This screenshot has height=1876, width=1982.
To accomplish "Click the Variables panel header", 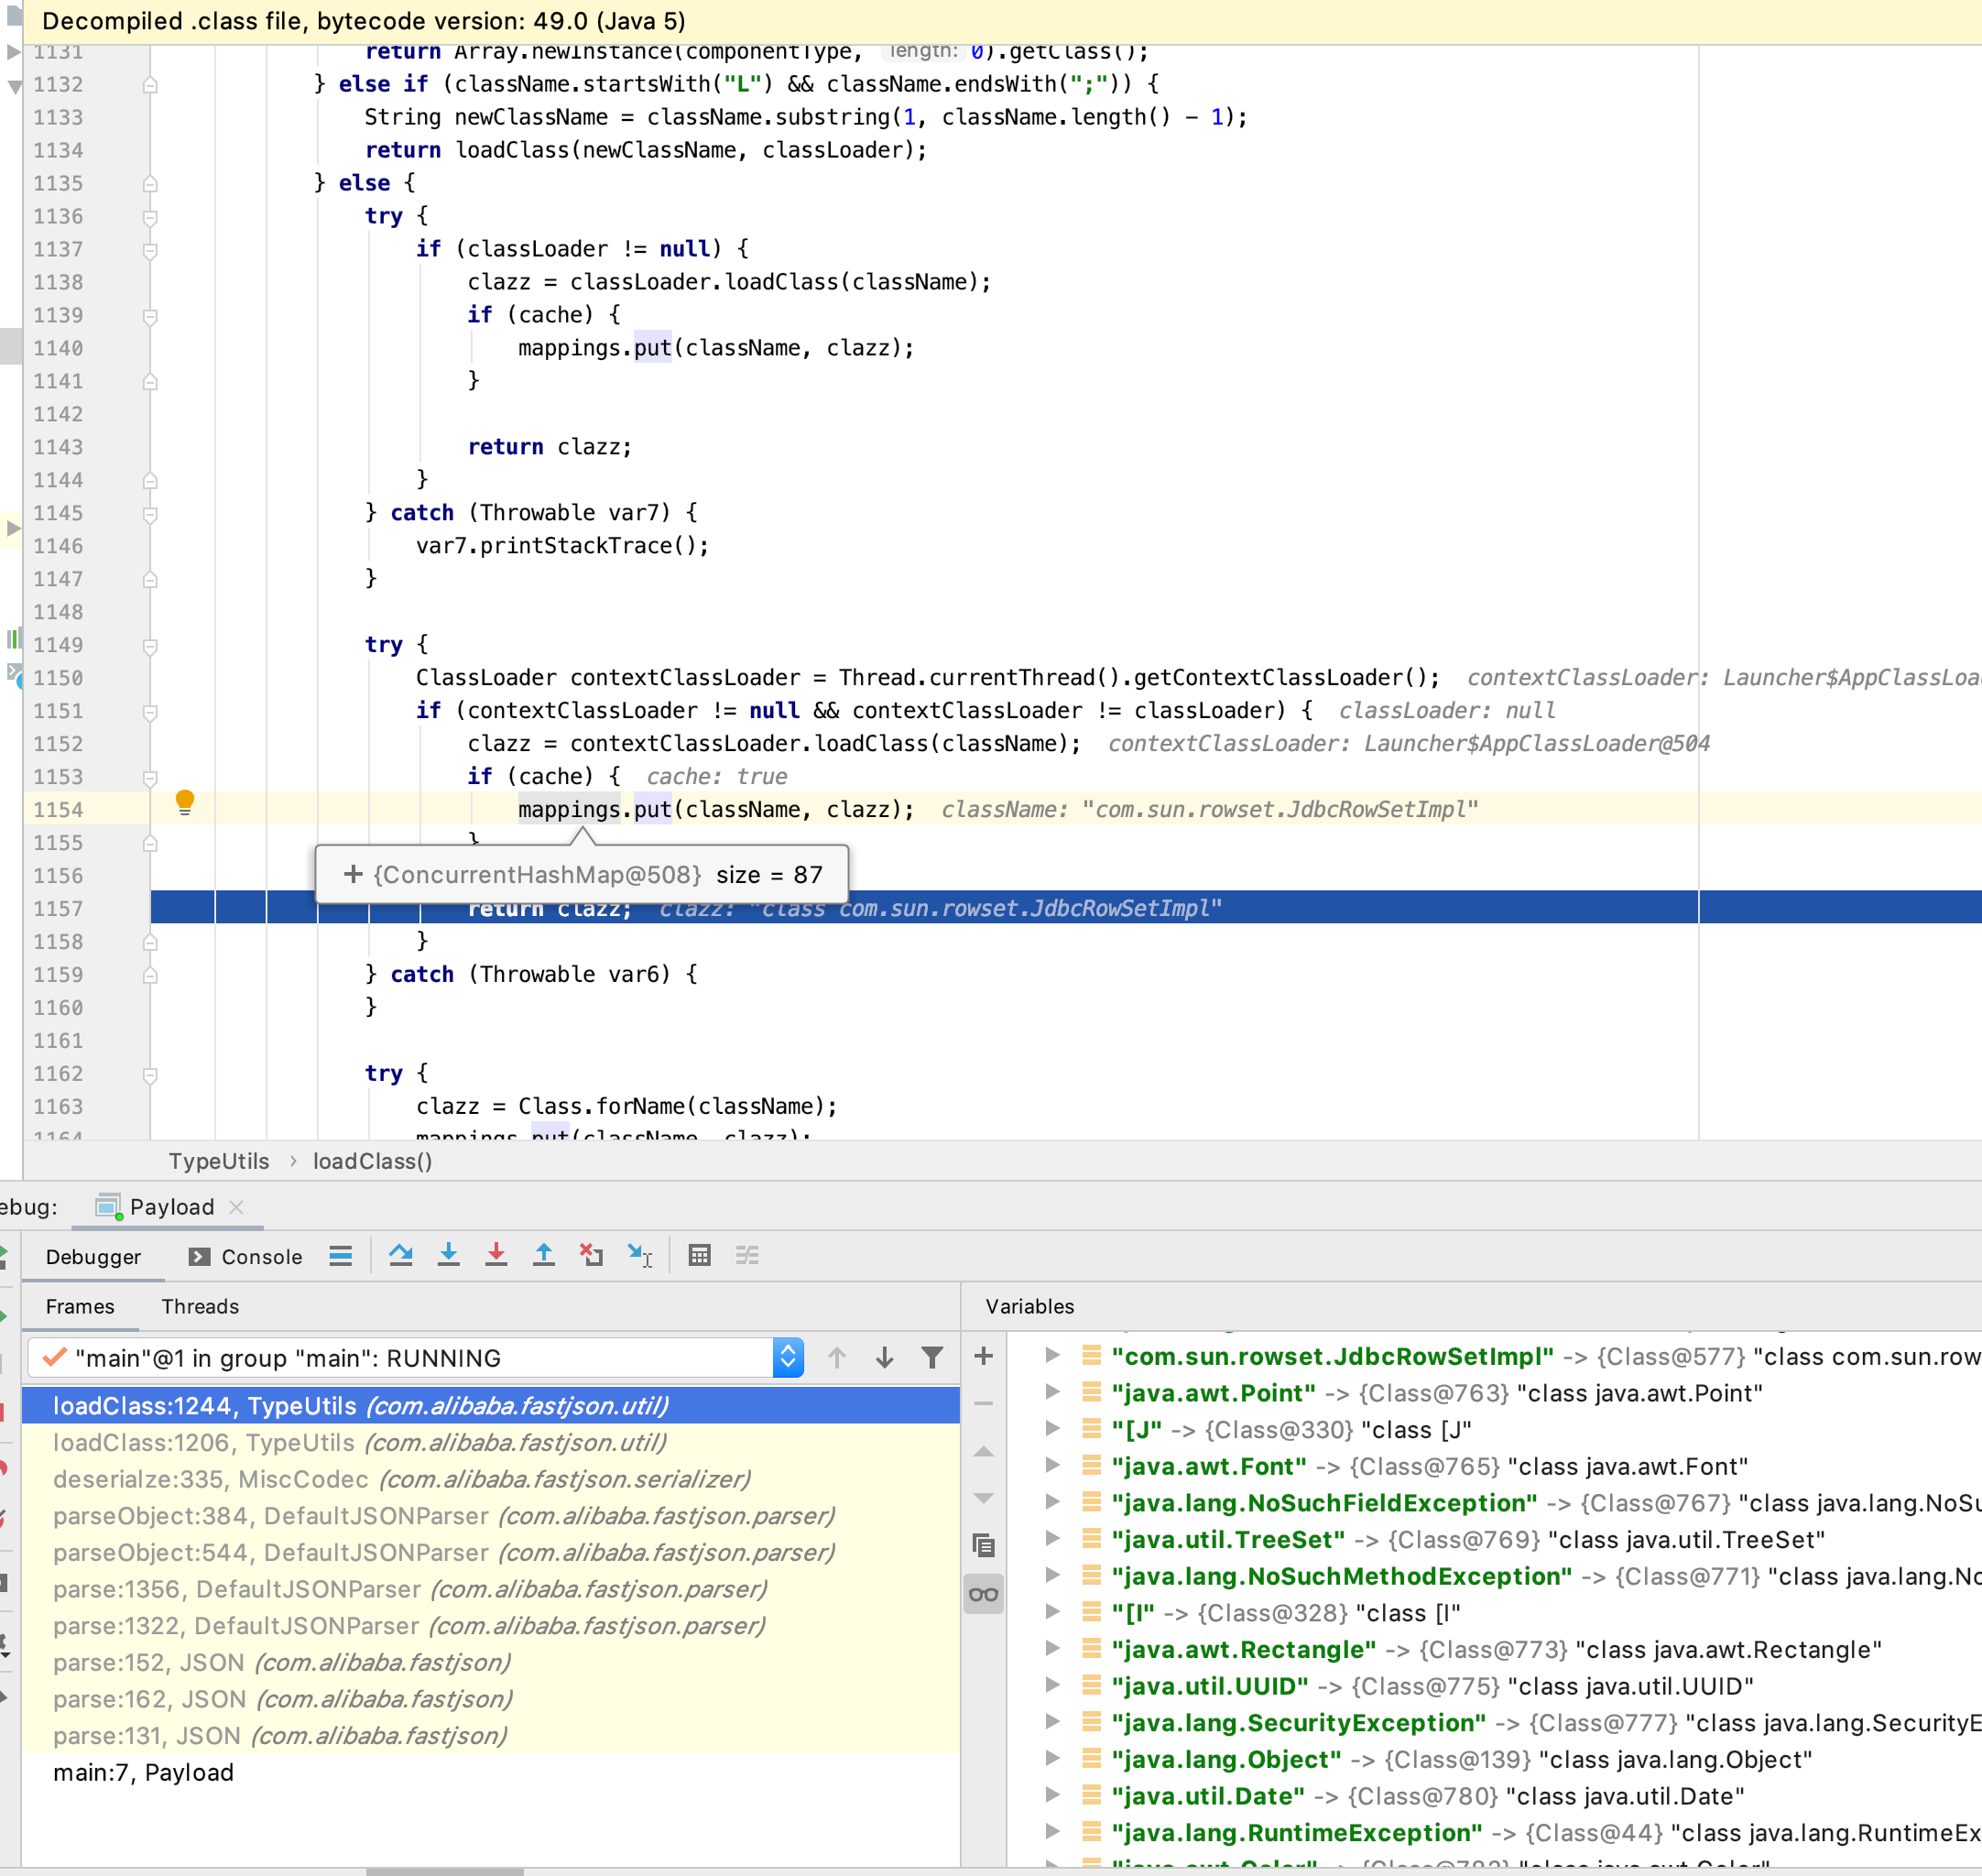I will 1030,1306.
